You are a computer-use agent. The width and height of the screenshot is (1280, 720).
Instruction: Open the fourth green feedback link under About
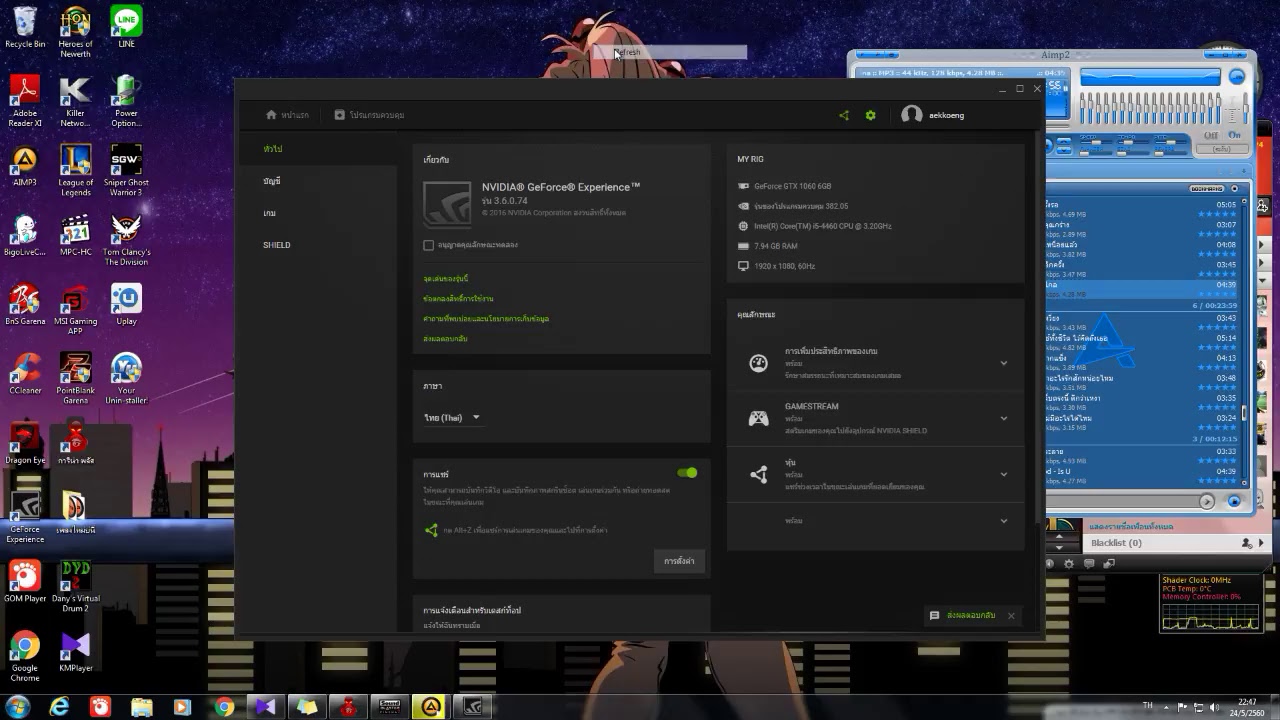446,338
